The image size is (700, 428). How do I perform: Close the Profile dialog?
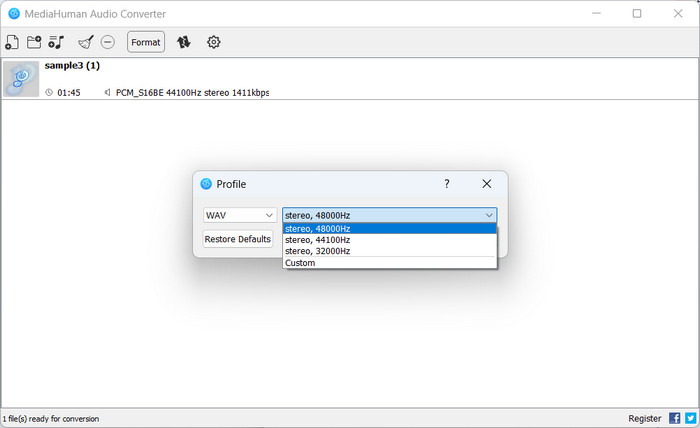point(487,184)
